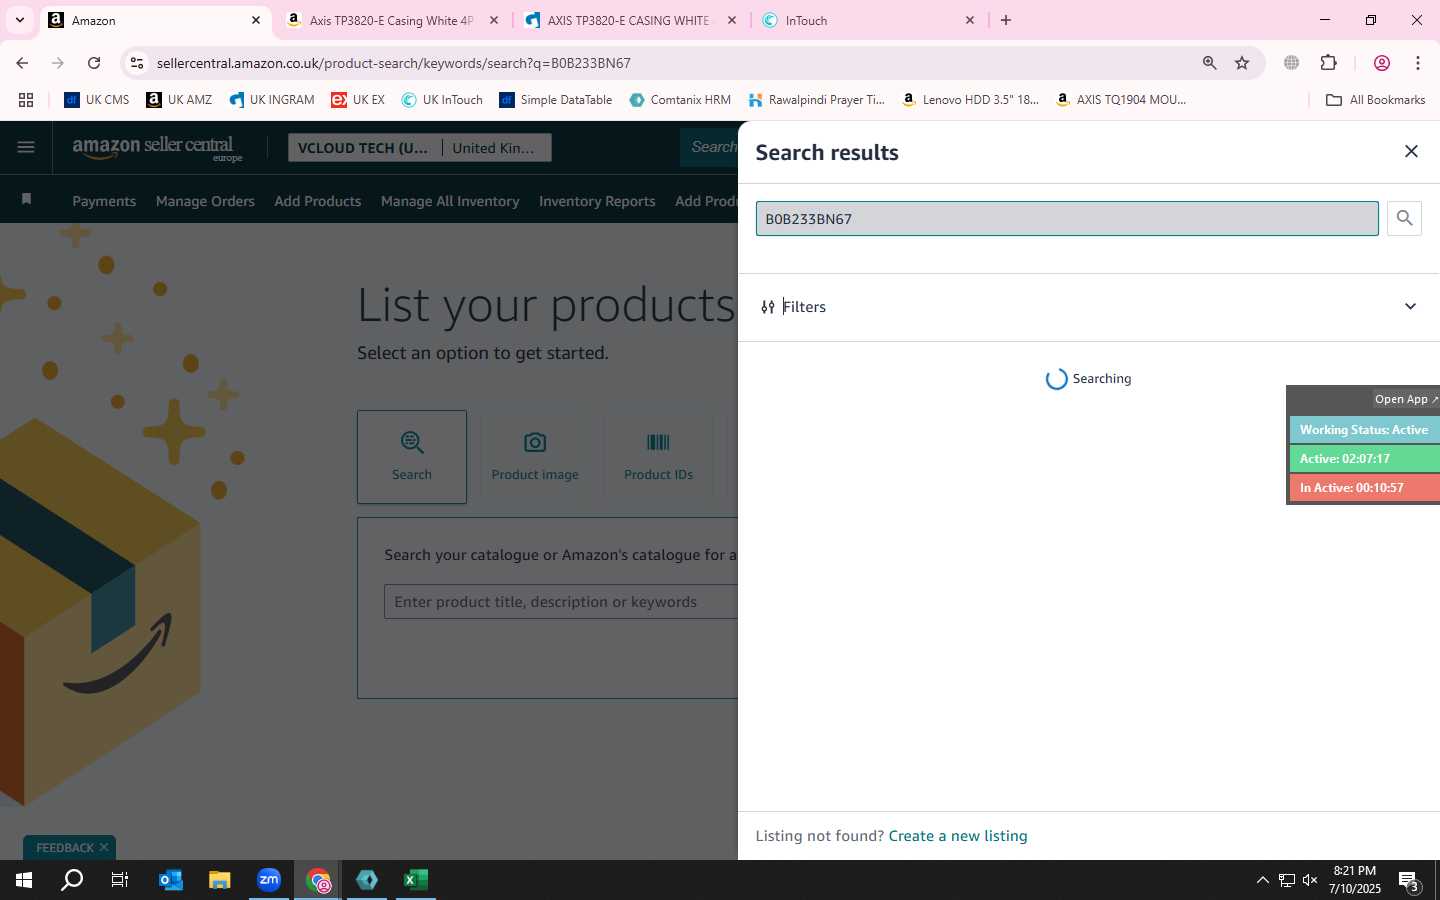The image size is (1440, 900).
Task: Open Windows taskbar search
Action: pos(72,880)
